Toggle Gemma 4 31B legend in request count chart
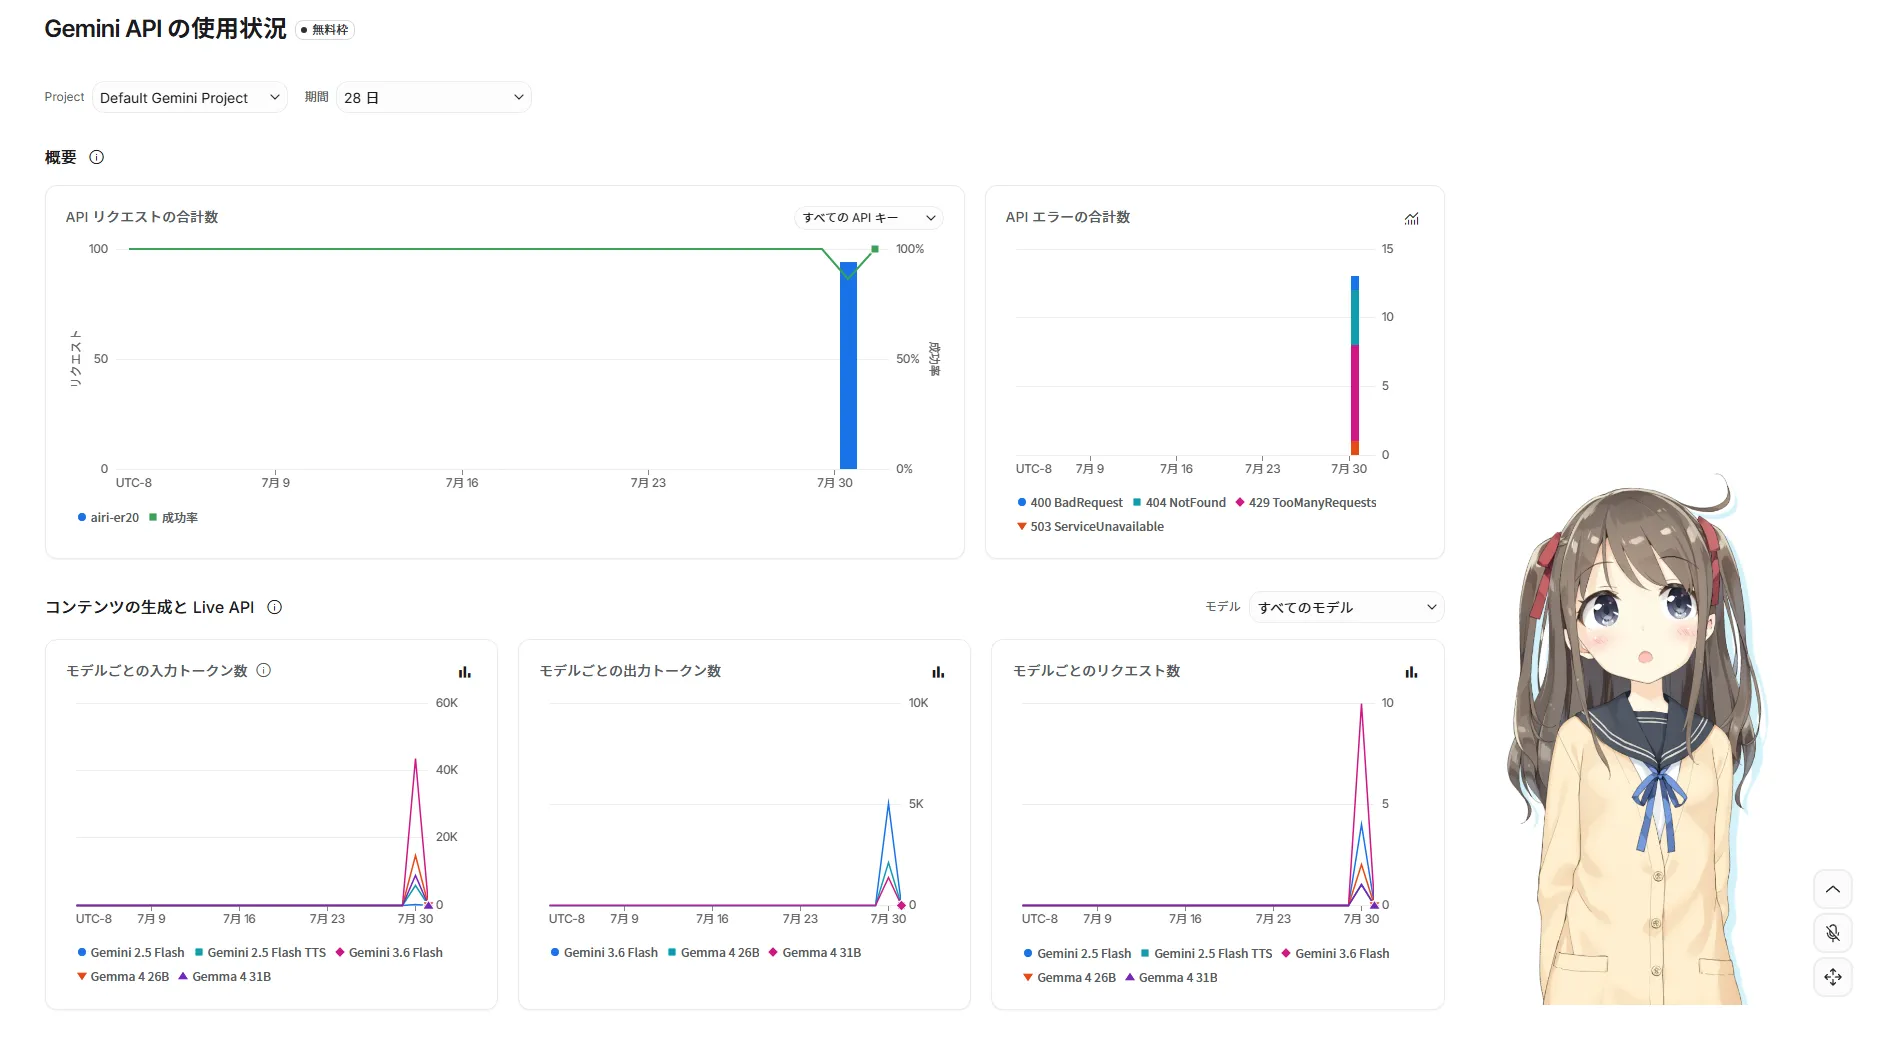 [1171, 977]
